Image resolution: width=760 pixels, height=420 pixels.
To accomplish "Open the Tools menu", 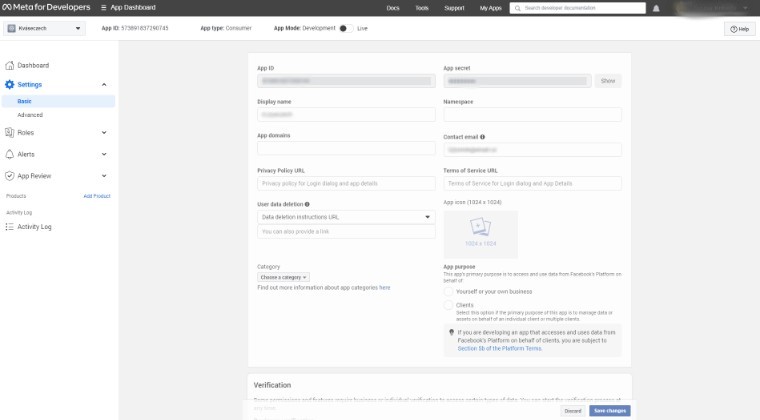I will click(x=422, y=8).
